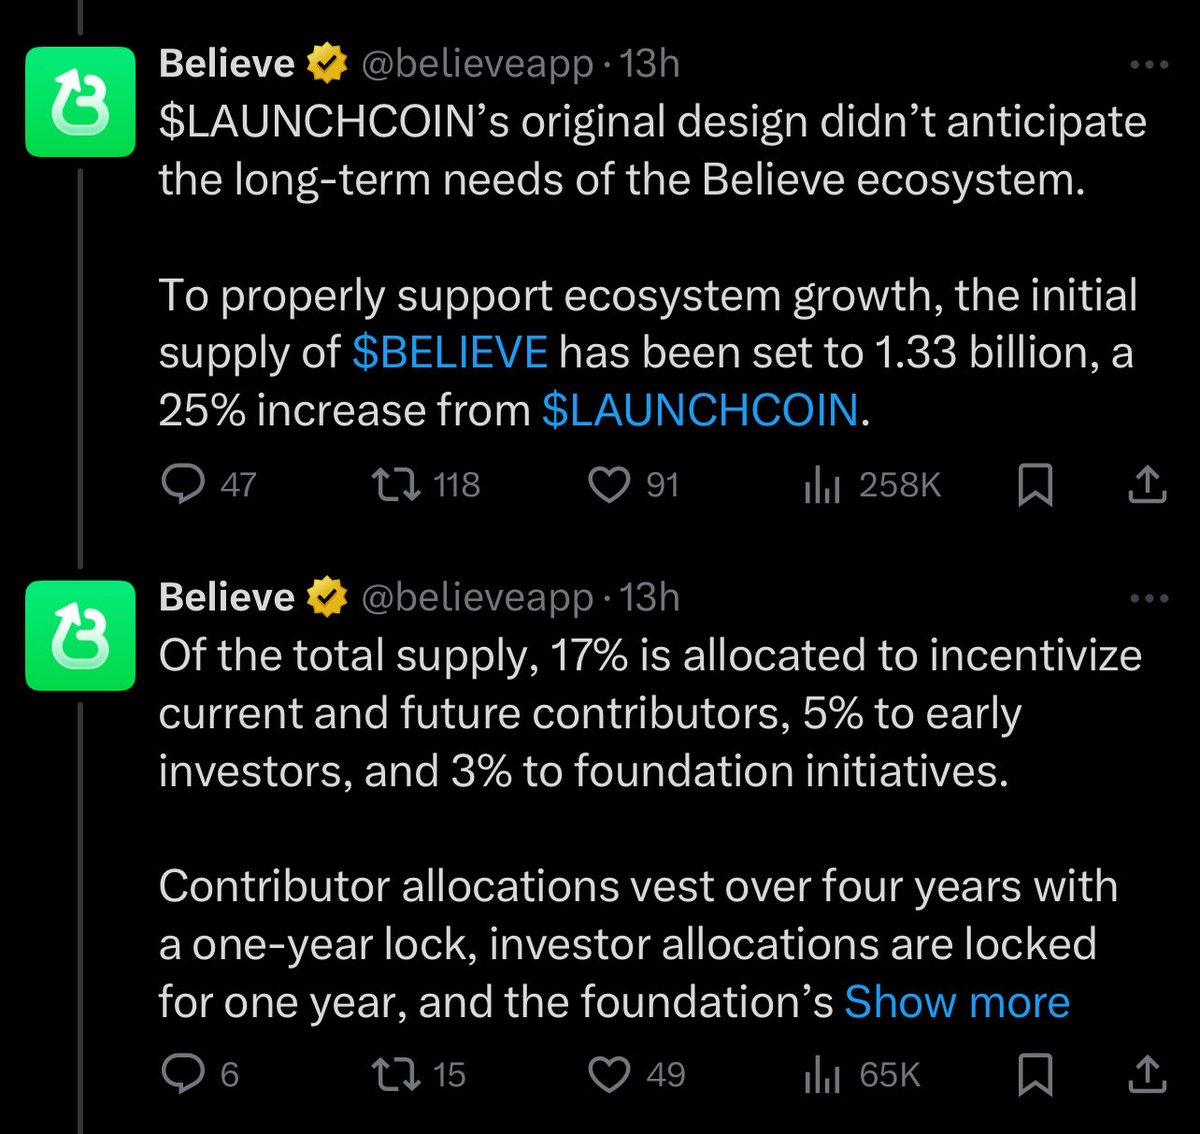Bookmark the first Believe tweet
The width and height of the screenshot is (1200, 1134).
pyautogui.click(x=1035, y=486)
